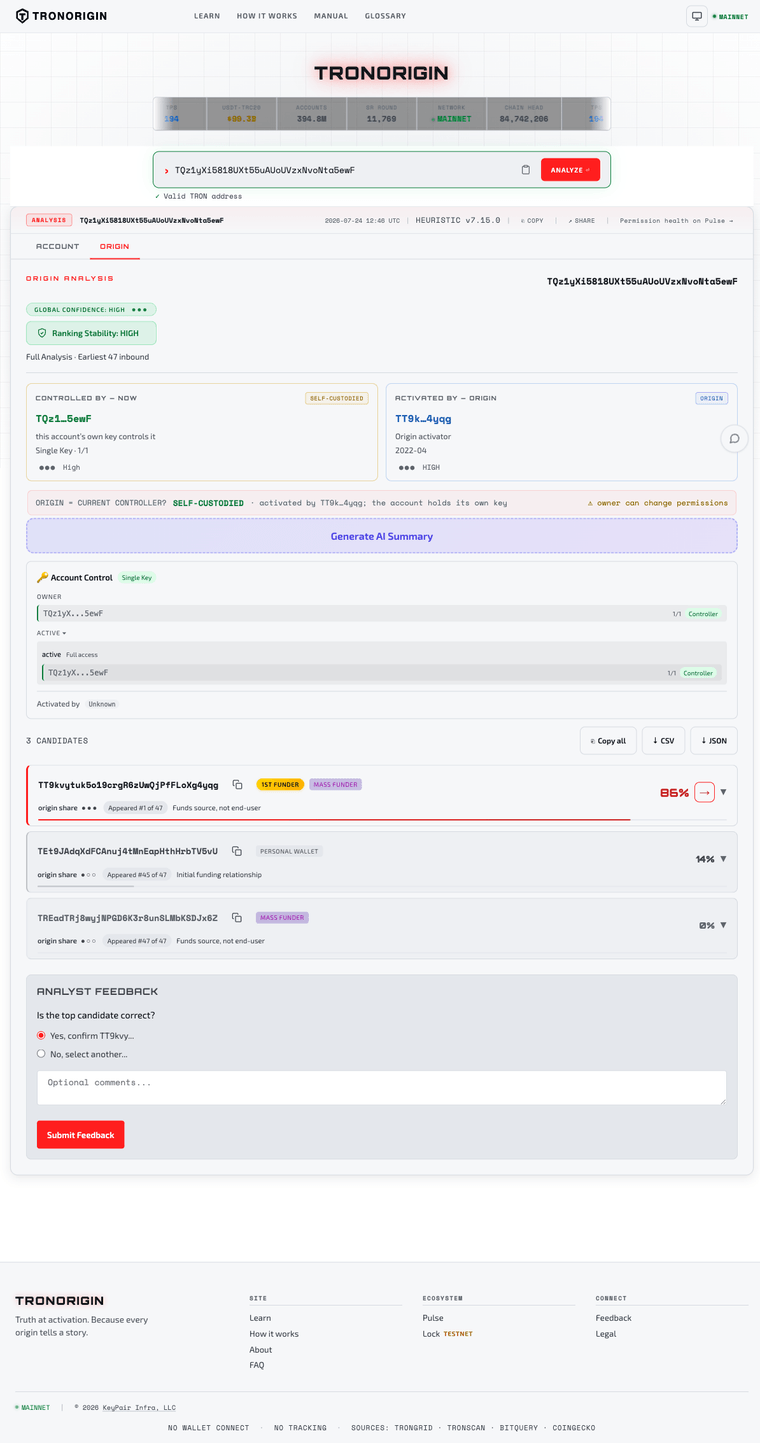Open Permission health on Pulse link

pyautogui.click(x=676, y=220)
